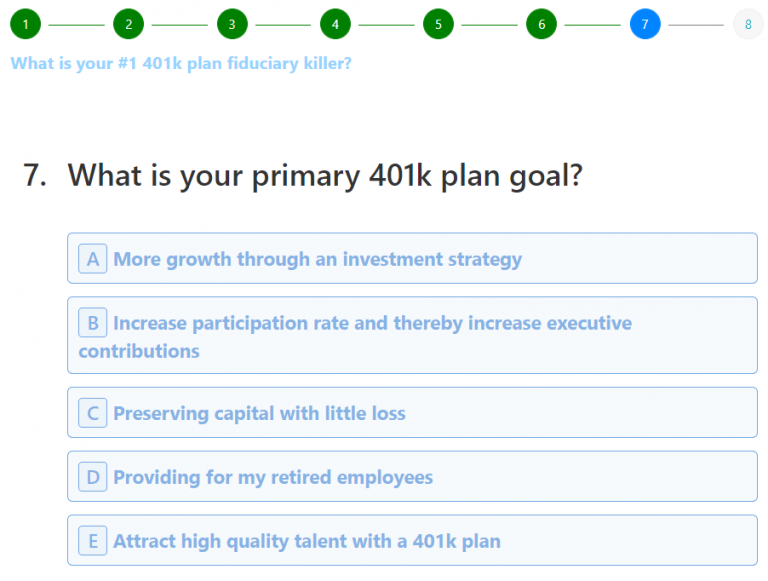Click the letter B key badge
Screen dimensions: 768x581
[x=93, y=323]
